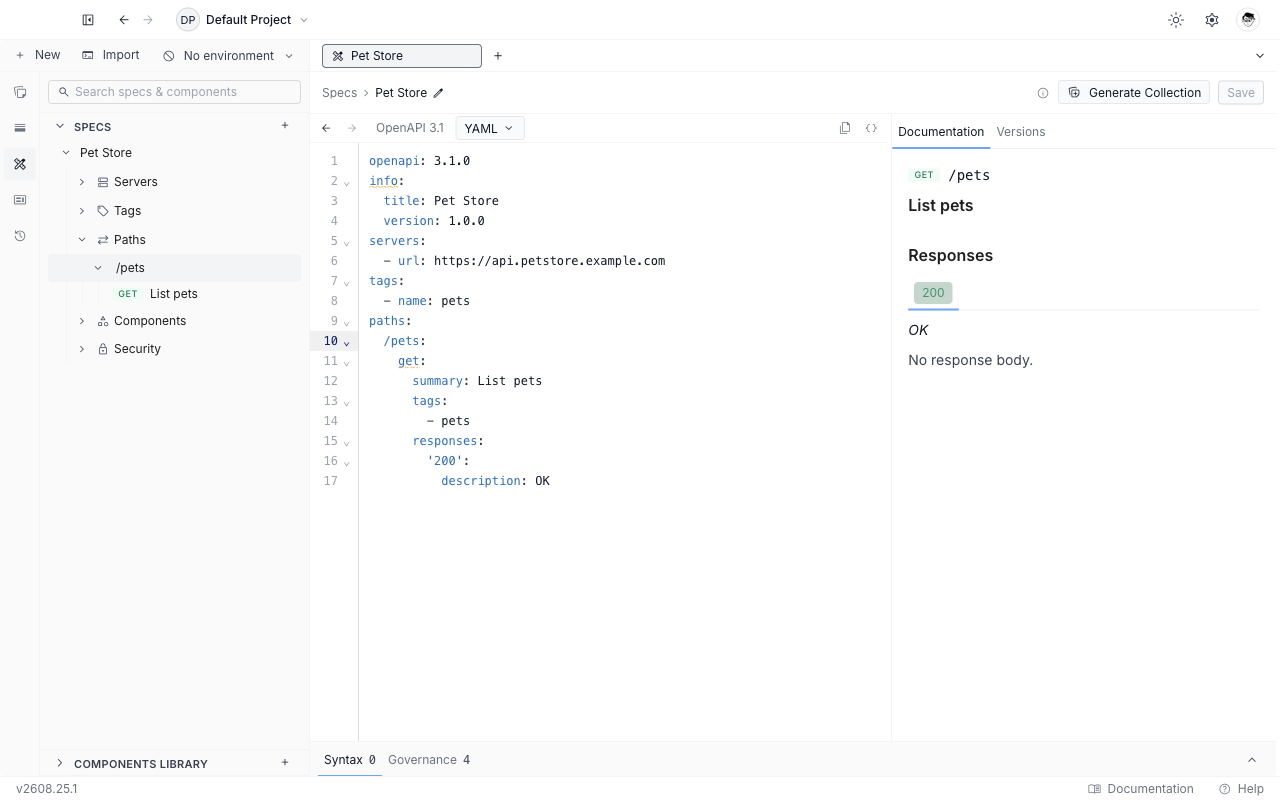The image size is (1280, 800).
Task: Select the Specs sidebar icon
Action: point(20,164)
